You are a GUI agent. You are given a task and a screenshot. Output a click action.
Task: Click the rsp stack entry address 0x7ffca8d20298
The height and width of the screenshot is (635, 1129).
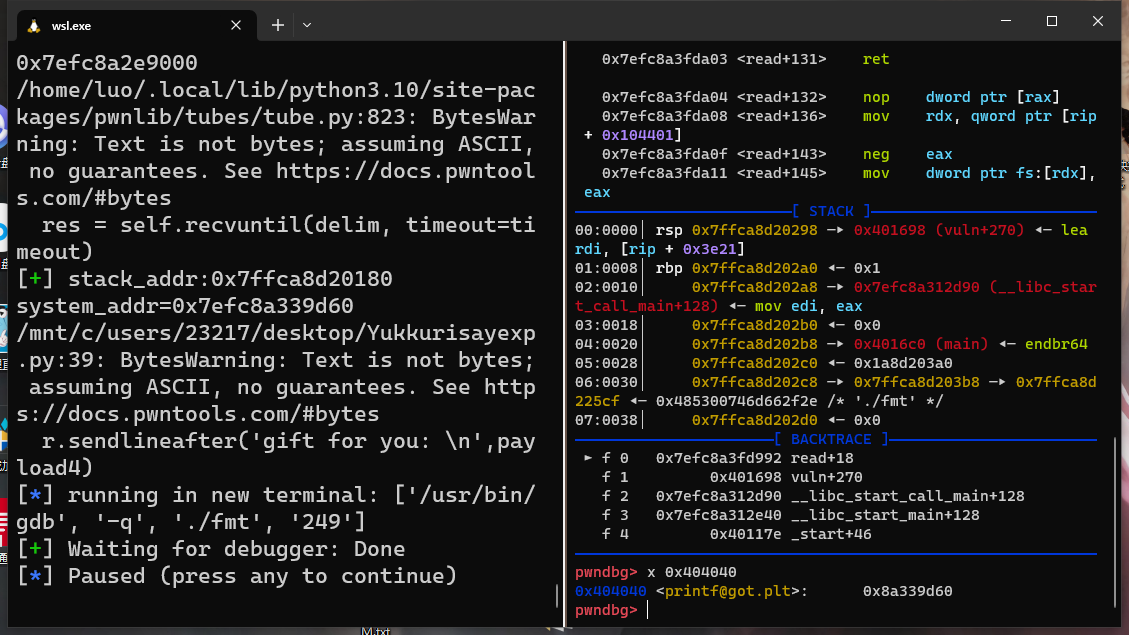pos(755,230)
